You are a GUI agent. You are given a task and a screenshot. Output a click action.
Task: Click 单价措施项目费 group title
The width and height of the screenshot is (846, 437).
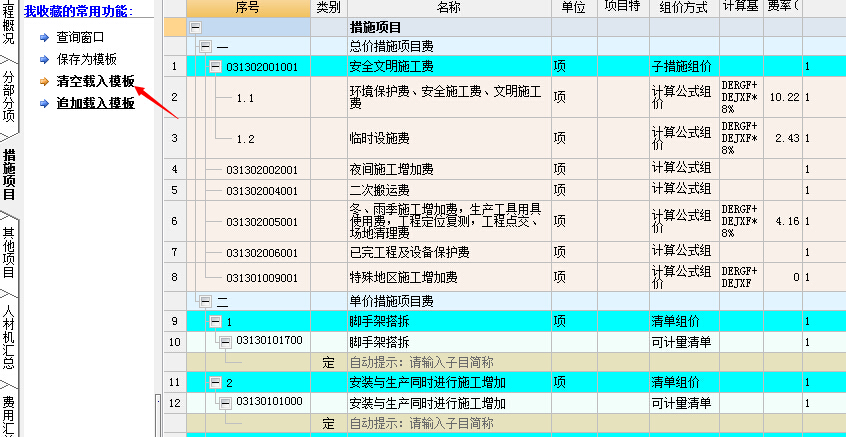click(x=392, y=301)
